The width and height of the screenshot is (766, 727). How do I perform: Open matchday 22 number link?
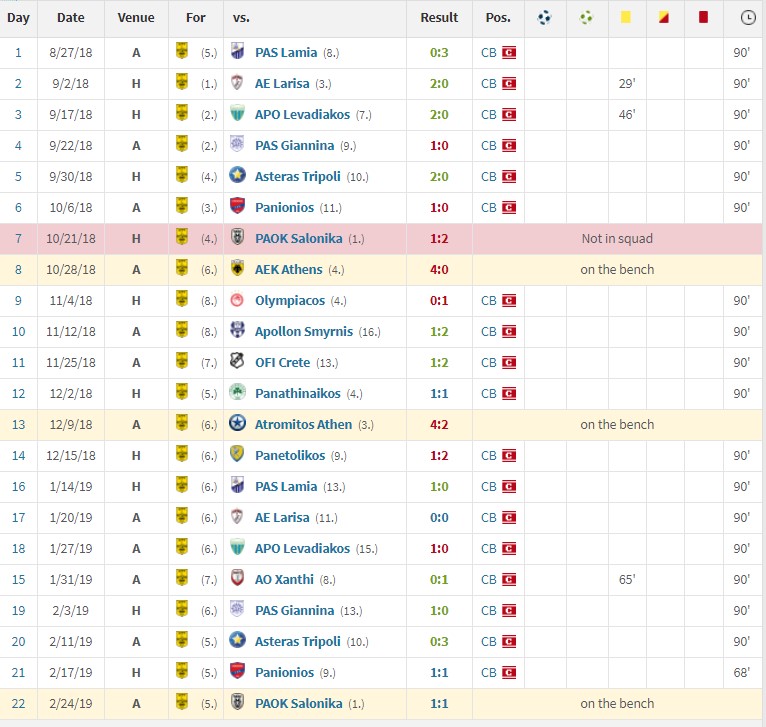click(x=18, y=704)
